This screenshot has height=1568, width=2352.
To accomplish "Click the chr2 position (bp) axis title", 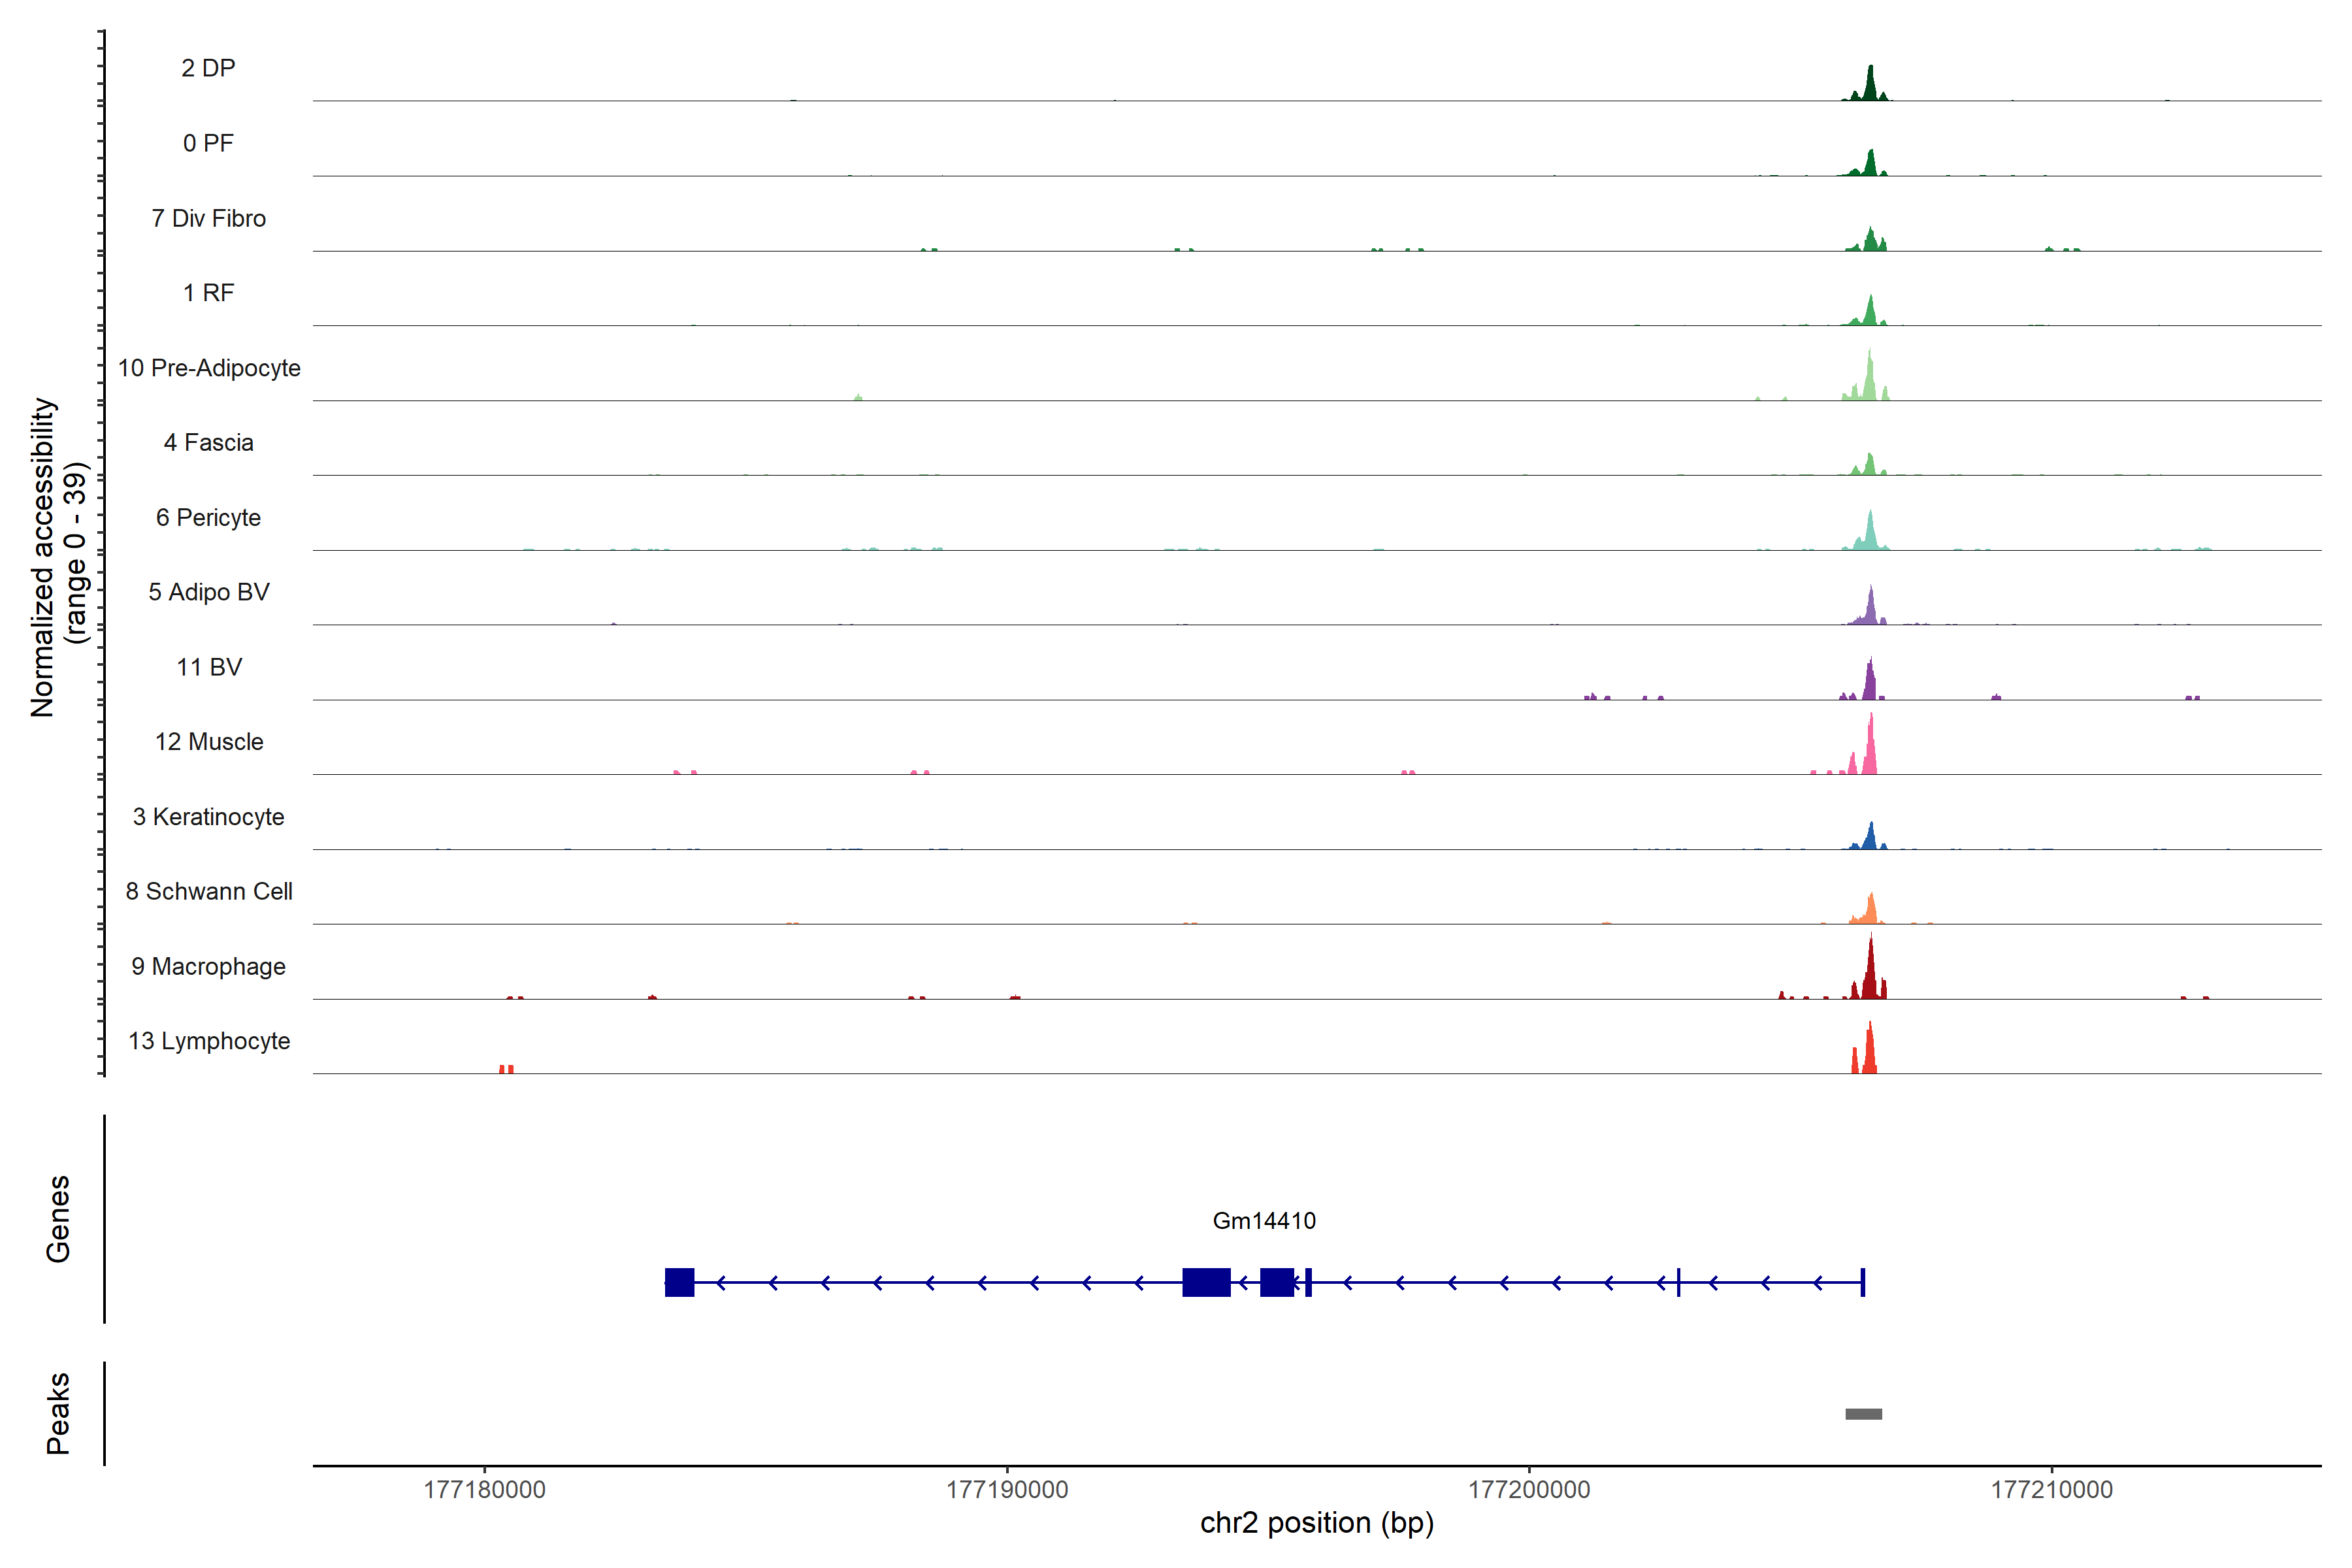I will pos(1316,1523).
